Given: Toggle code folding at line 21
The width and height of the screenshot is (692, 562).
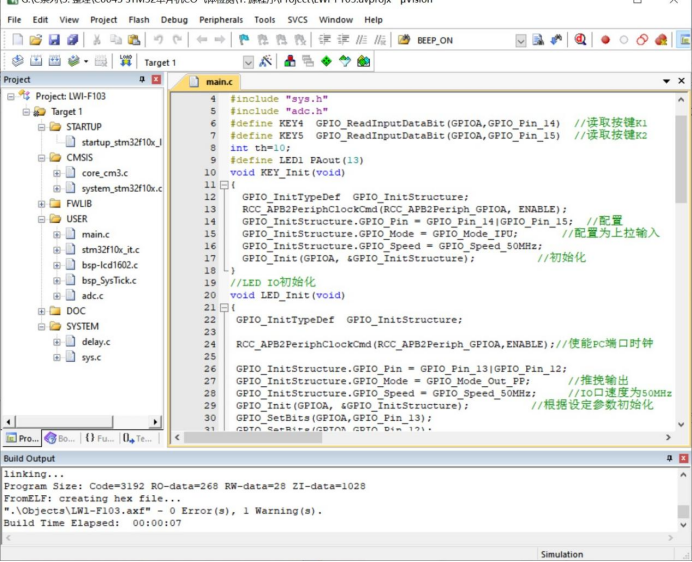Looking at the screenshot, I should [x=224, y=307].
